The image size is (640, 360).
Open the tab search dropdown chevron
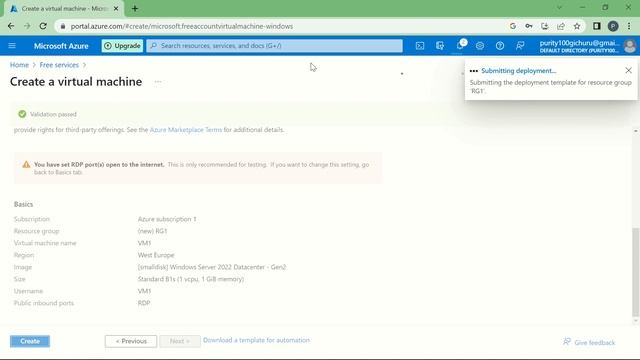coord(559,8)
